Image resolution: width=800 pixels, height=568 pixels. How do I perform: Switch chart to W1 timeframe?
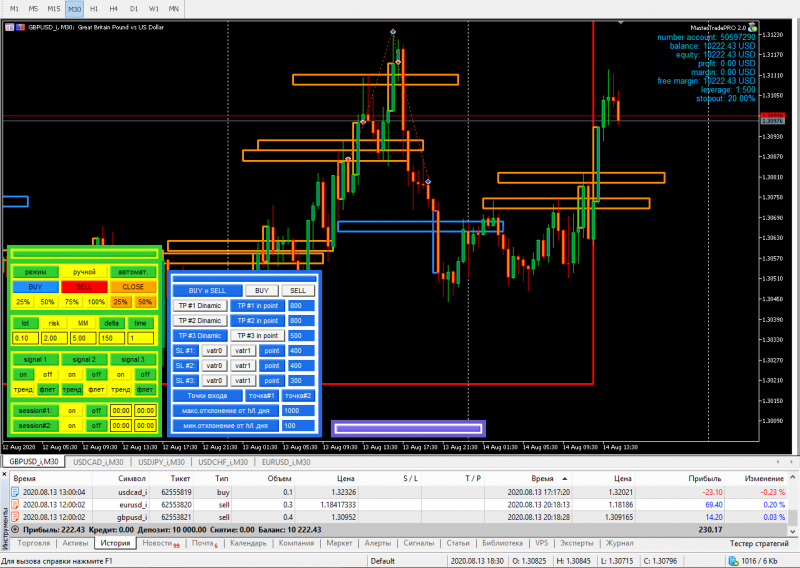point(154,9)
